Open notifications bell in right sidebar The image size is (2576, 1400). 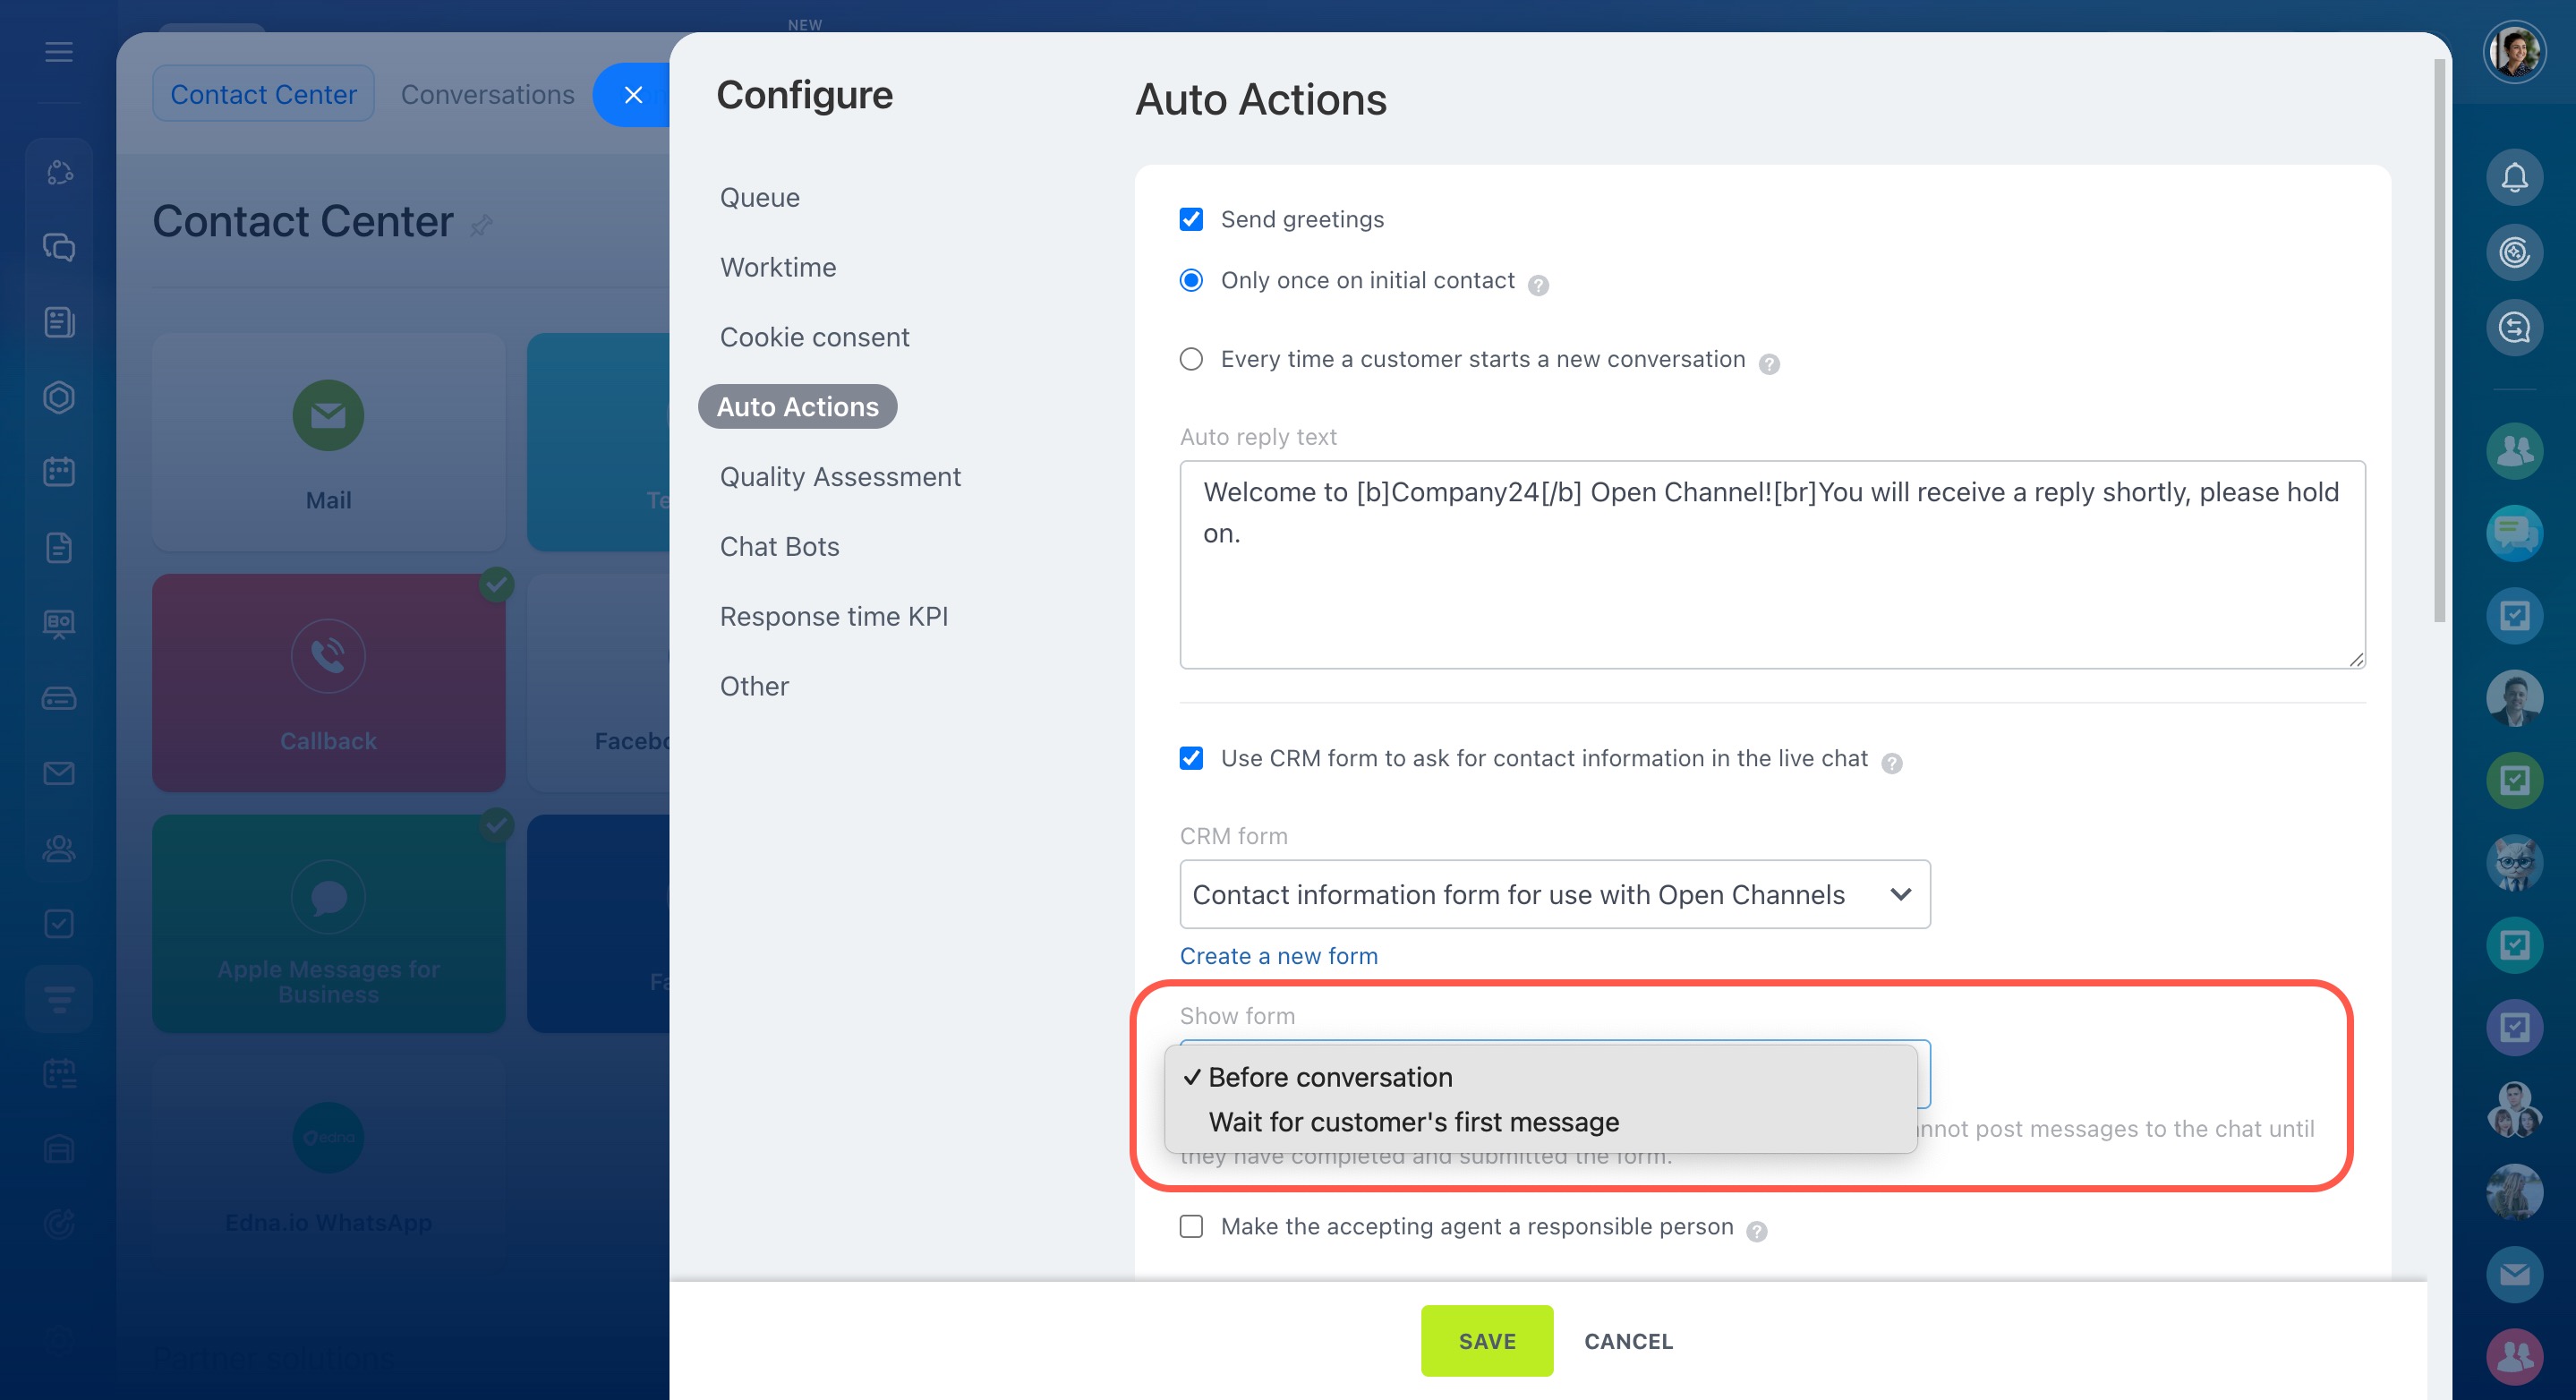[x=2513, y=178]
